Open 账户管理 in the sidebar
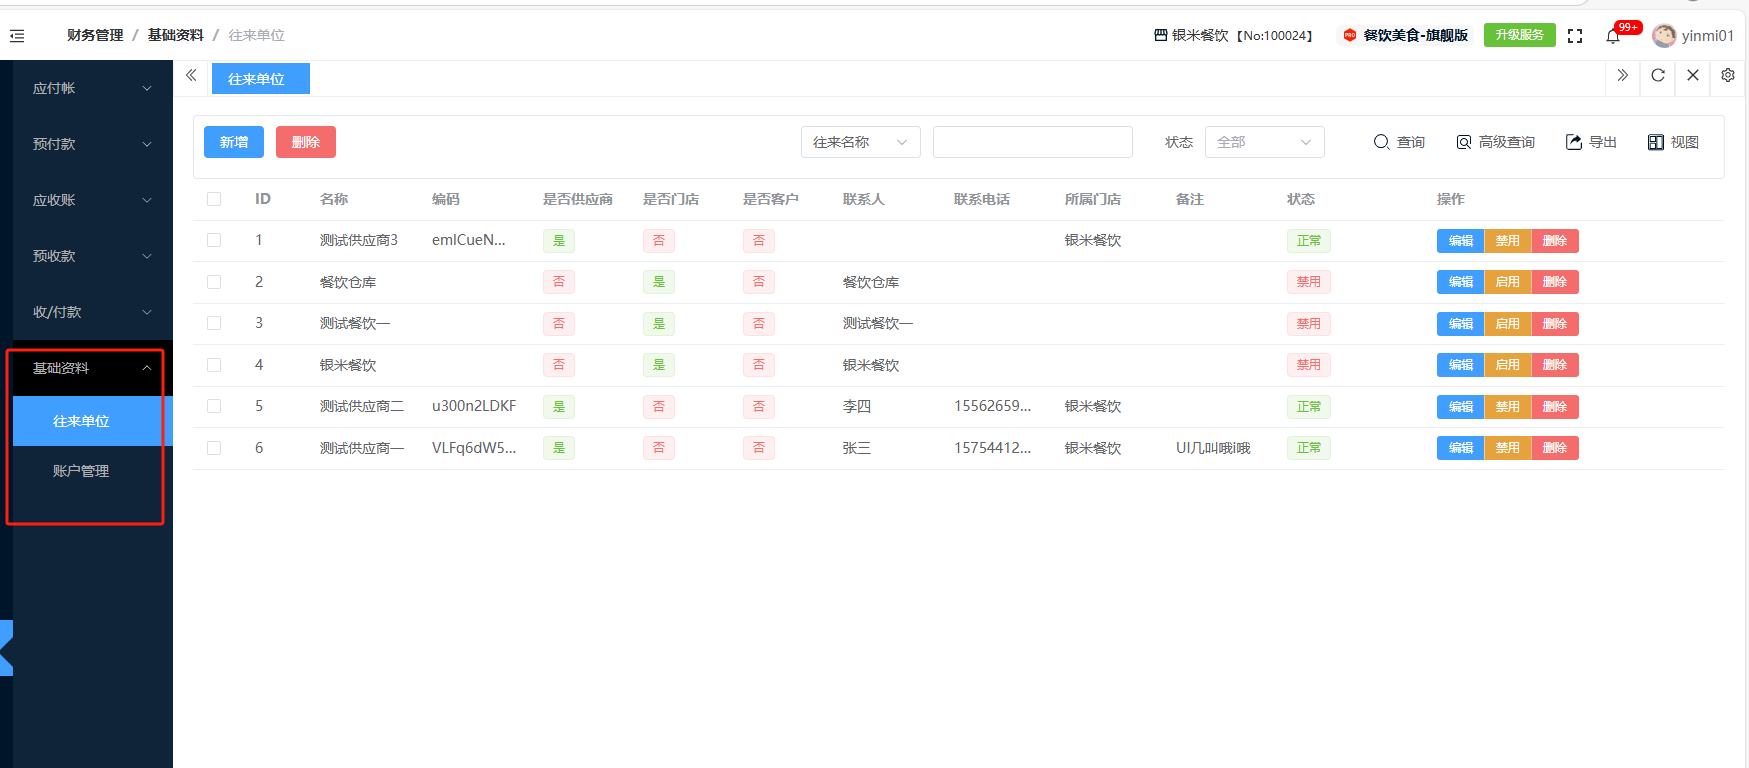 pos(81,471)
